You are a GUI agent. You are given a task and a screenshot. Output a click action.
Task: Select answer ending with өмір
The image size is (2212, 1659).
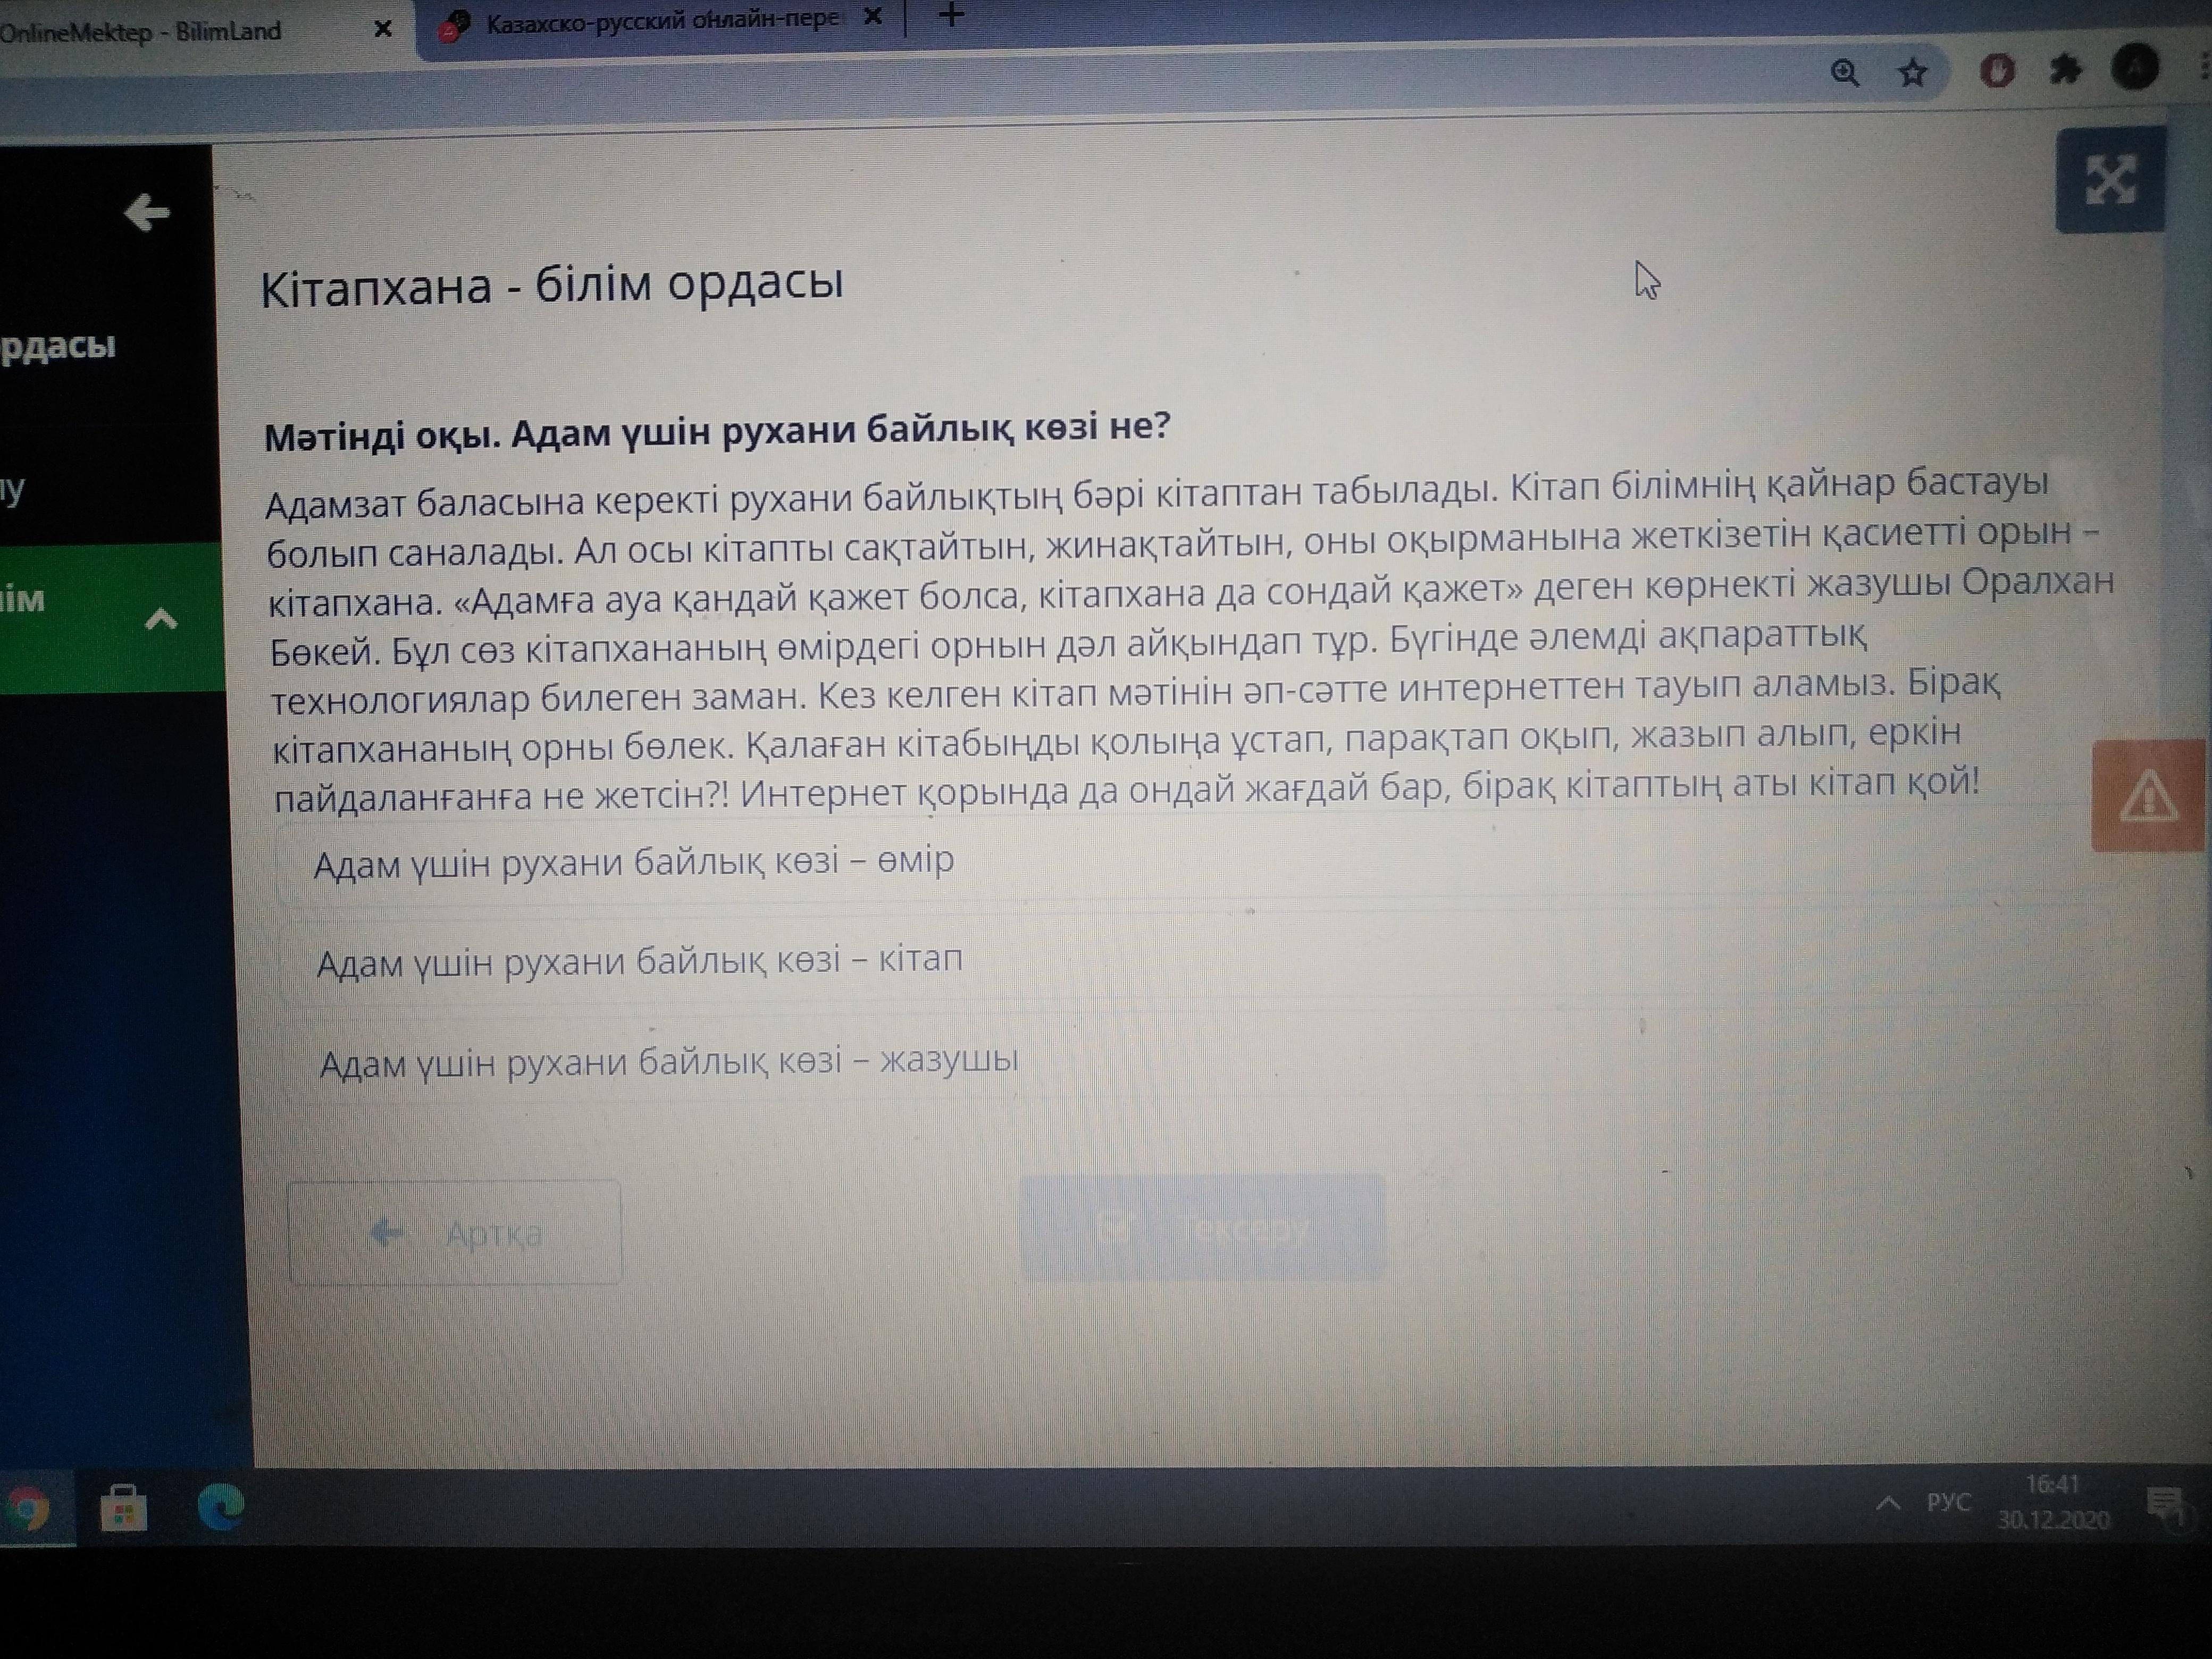pyautogui.click(x=634, y=862)
